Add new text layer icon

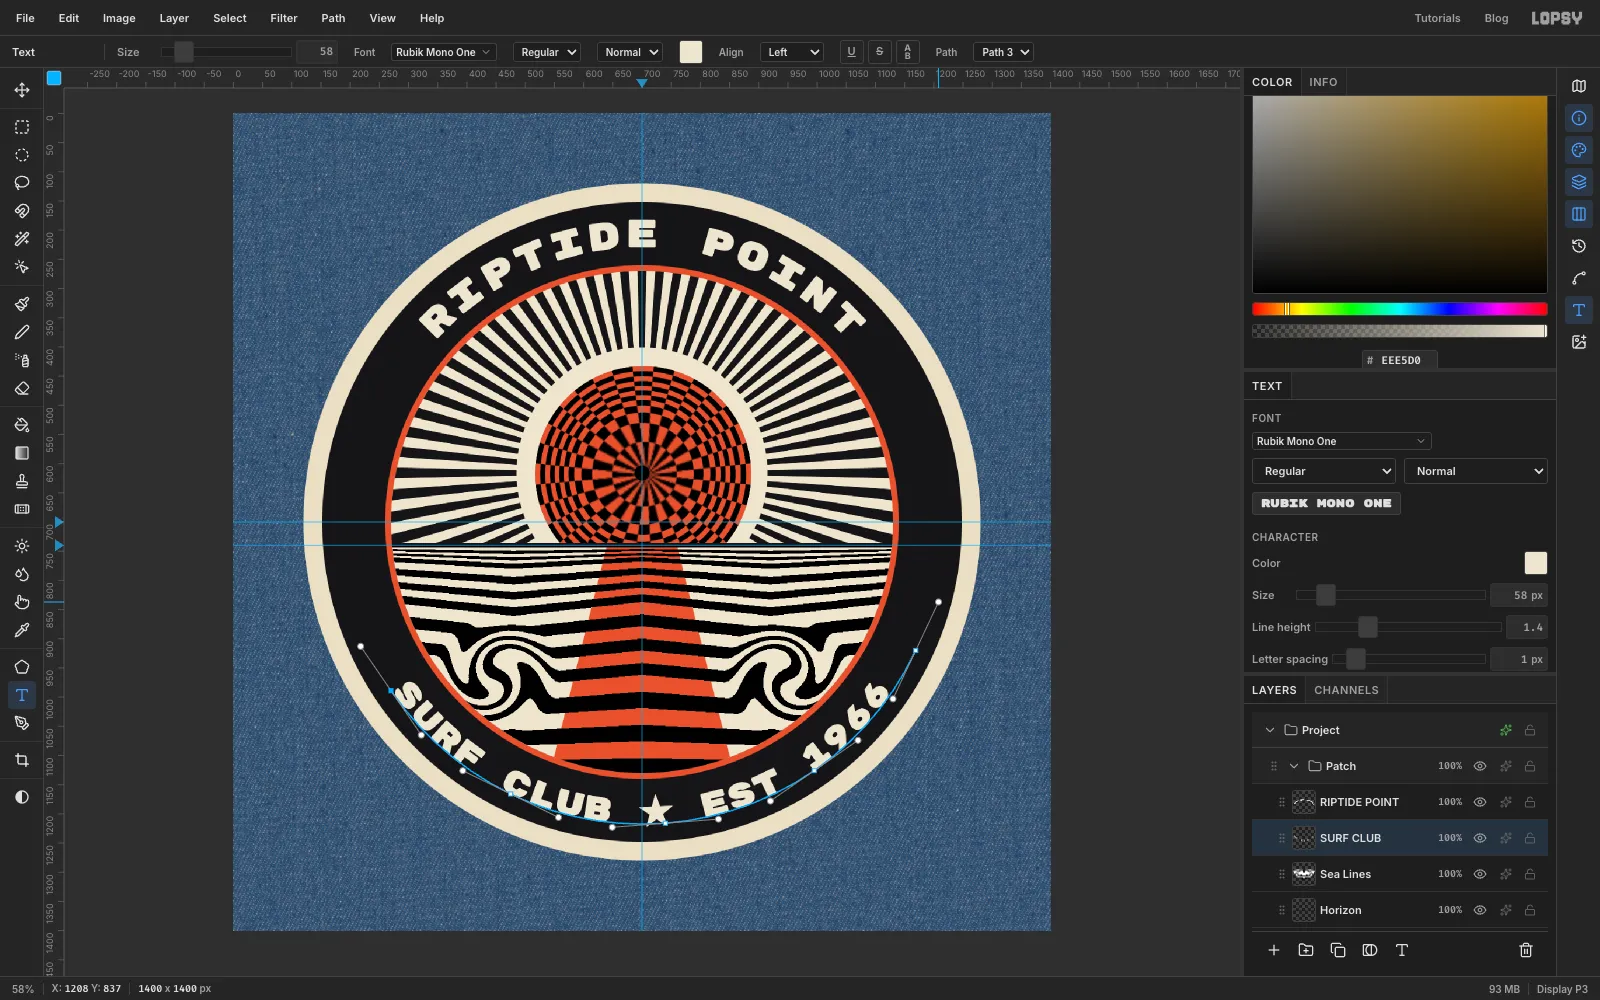click(1402, 950)
